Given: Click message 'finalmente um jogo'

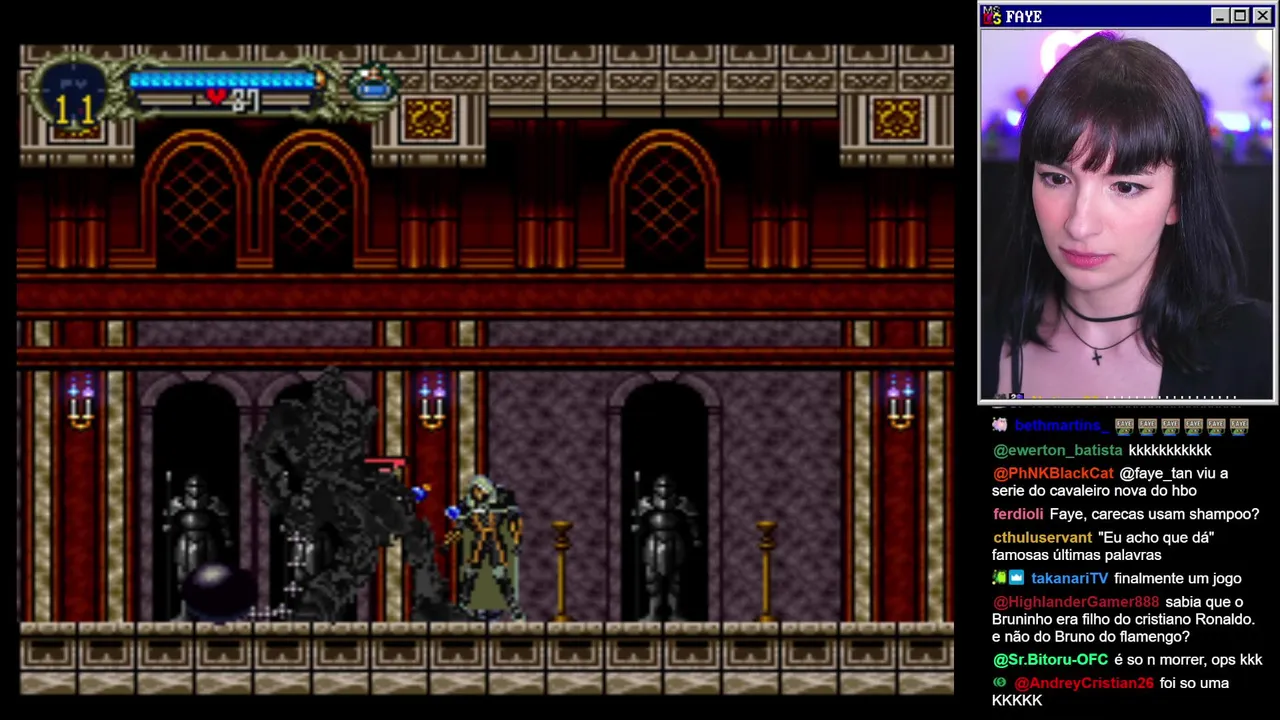Looking at the screenshot, I should click(x=1177, y=578).
